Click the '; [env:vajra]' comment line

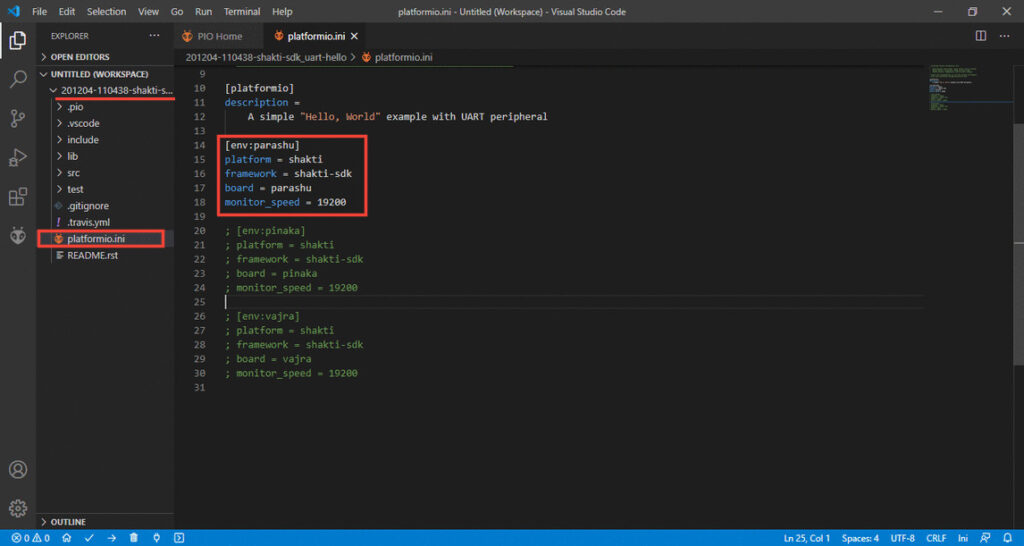[x=263, y=316]
